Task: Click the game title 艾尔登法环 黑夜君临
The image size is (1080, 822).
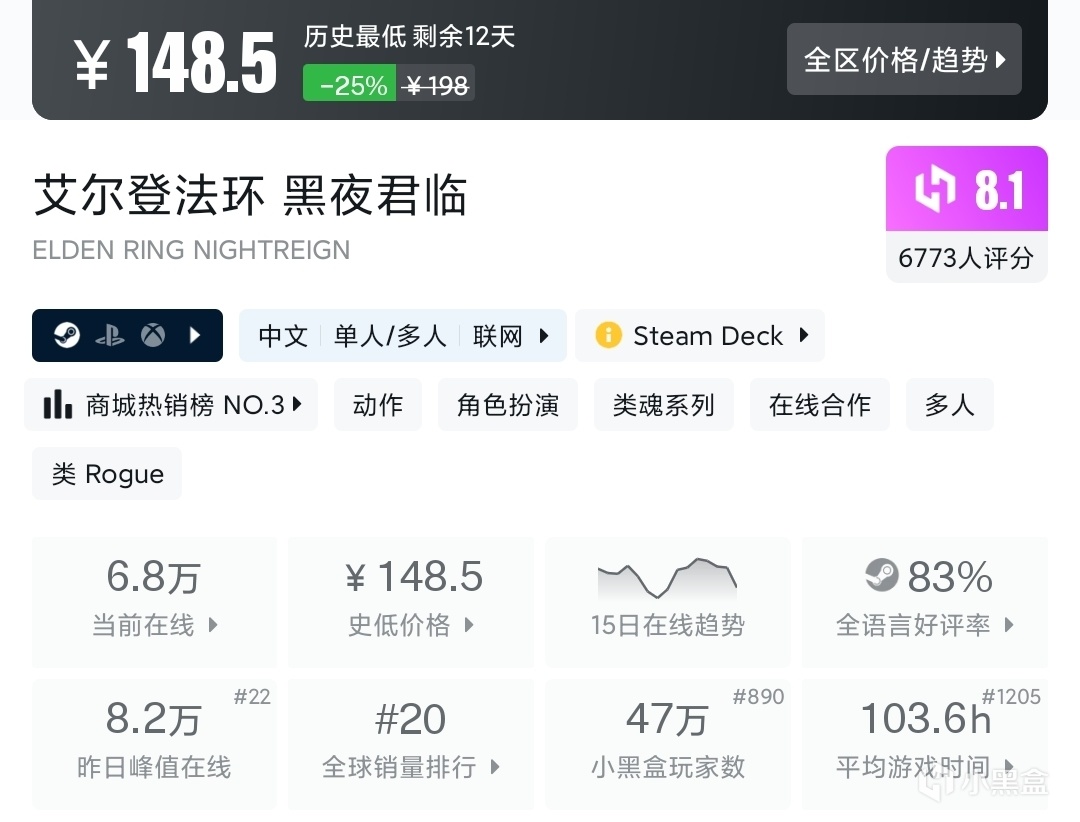Action: pos(251,195)
